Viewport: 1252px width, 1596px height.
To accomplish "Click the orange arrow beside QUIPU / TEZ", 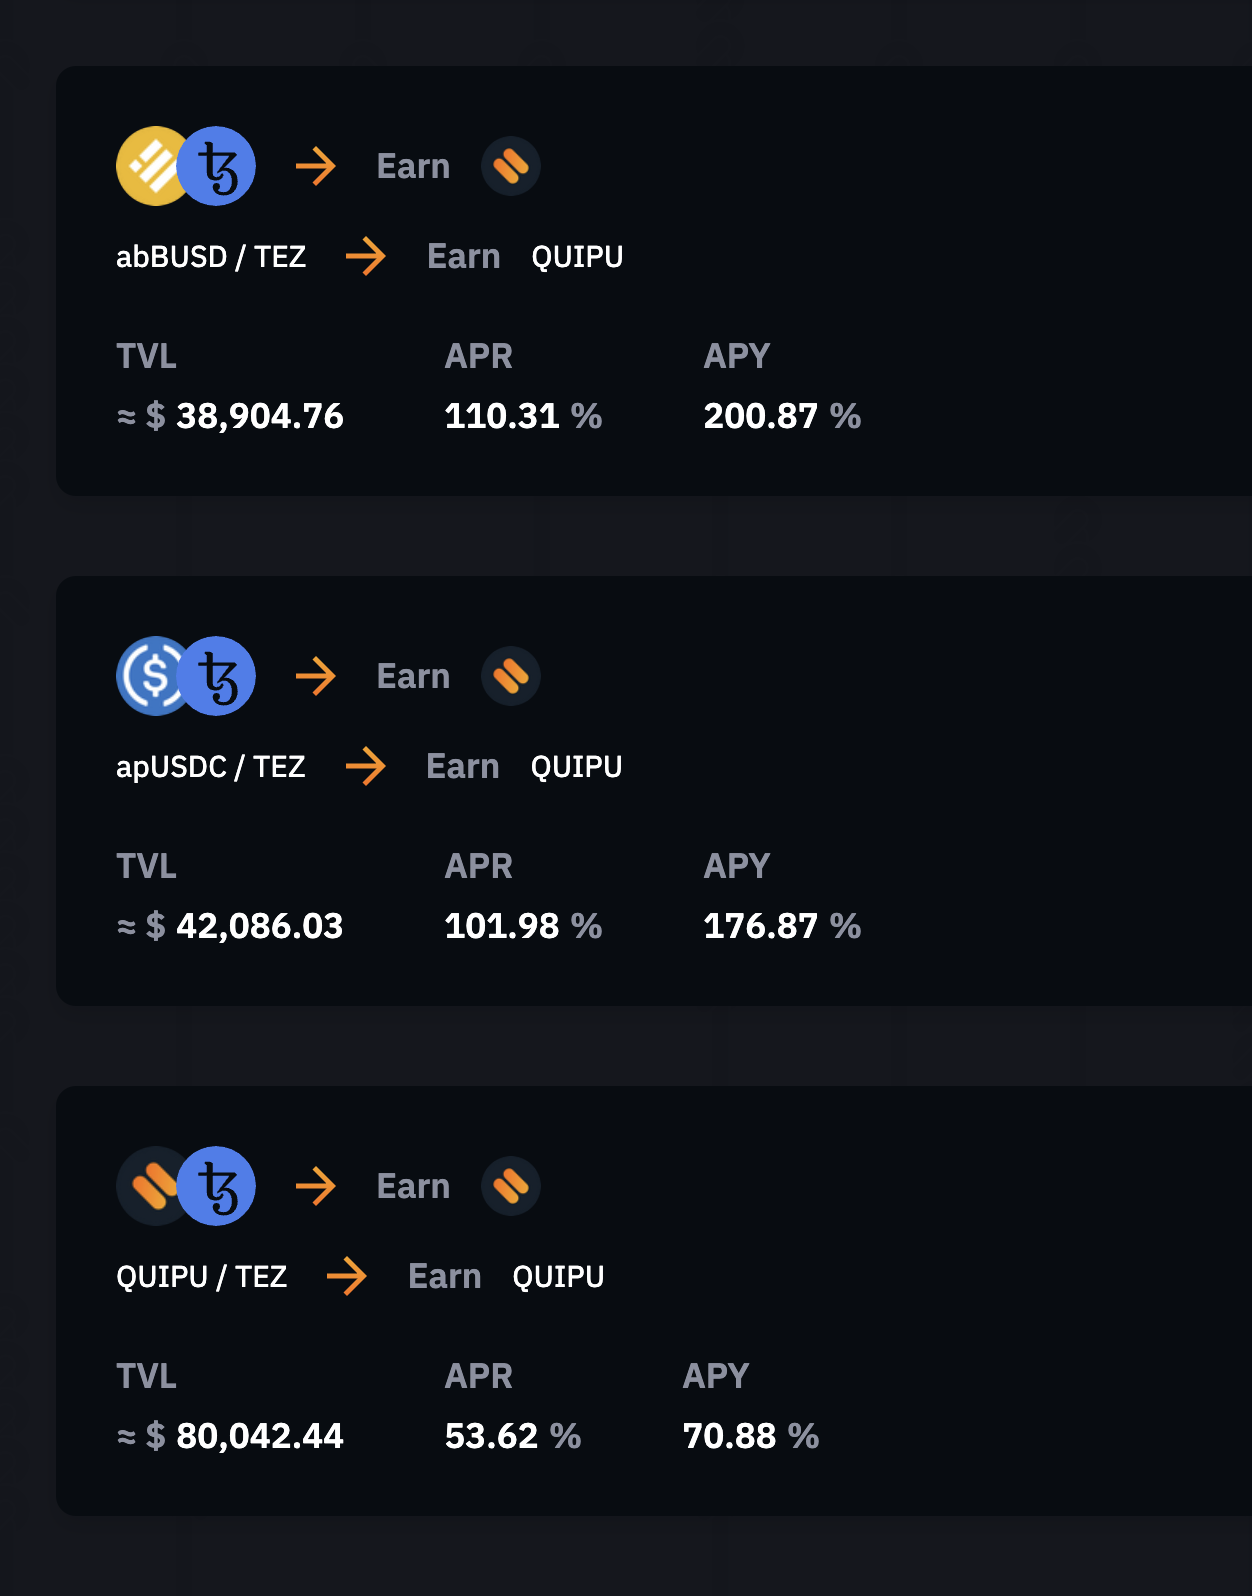I will pyautogui.click(x=347, y=1277).
